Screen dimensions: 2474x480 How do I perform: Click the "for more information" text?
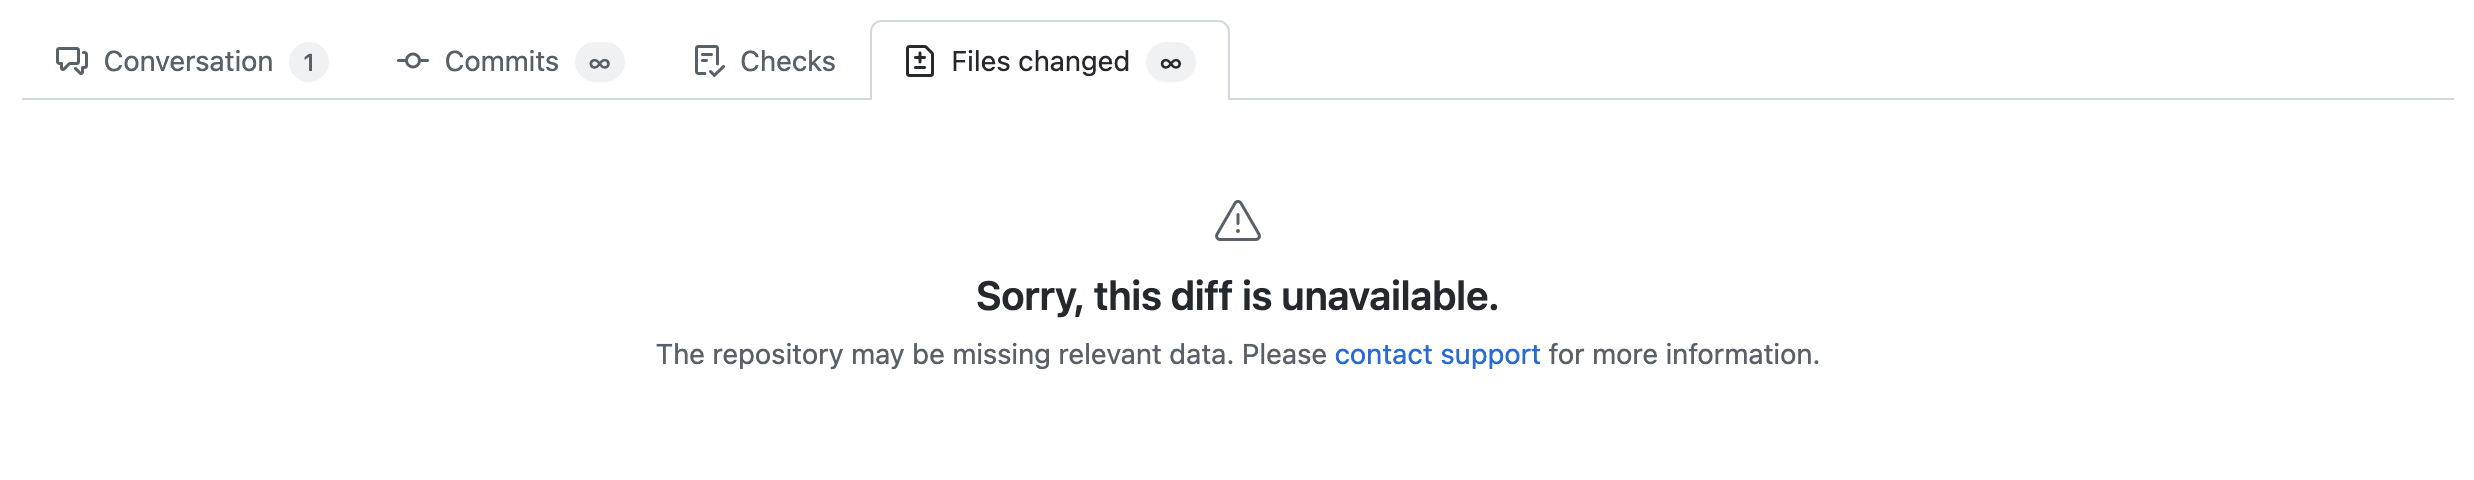(1683, 354)
